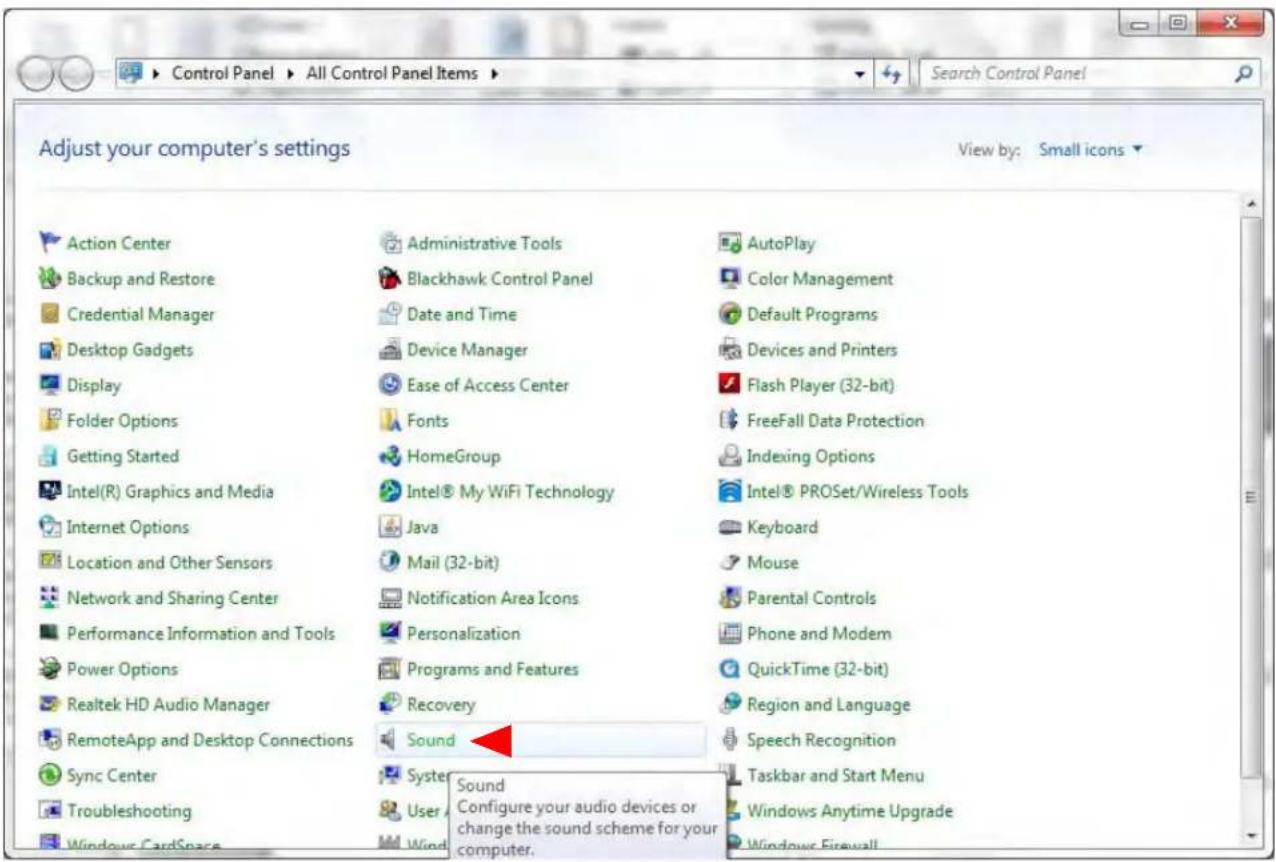Click Control Panel in the address bar

coord(223,74)
